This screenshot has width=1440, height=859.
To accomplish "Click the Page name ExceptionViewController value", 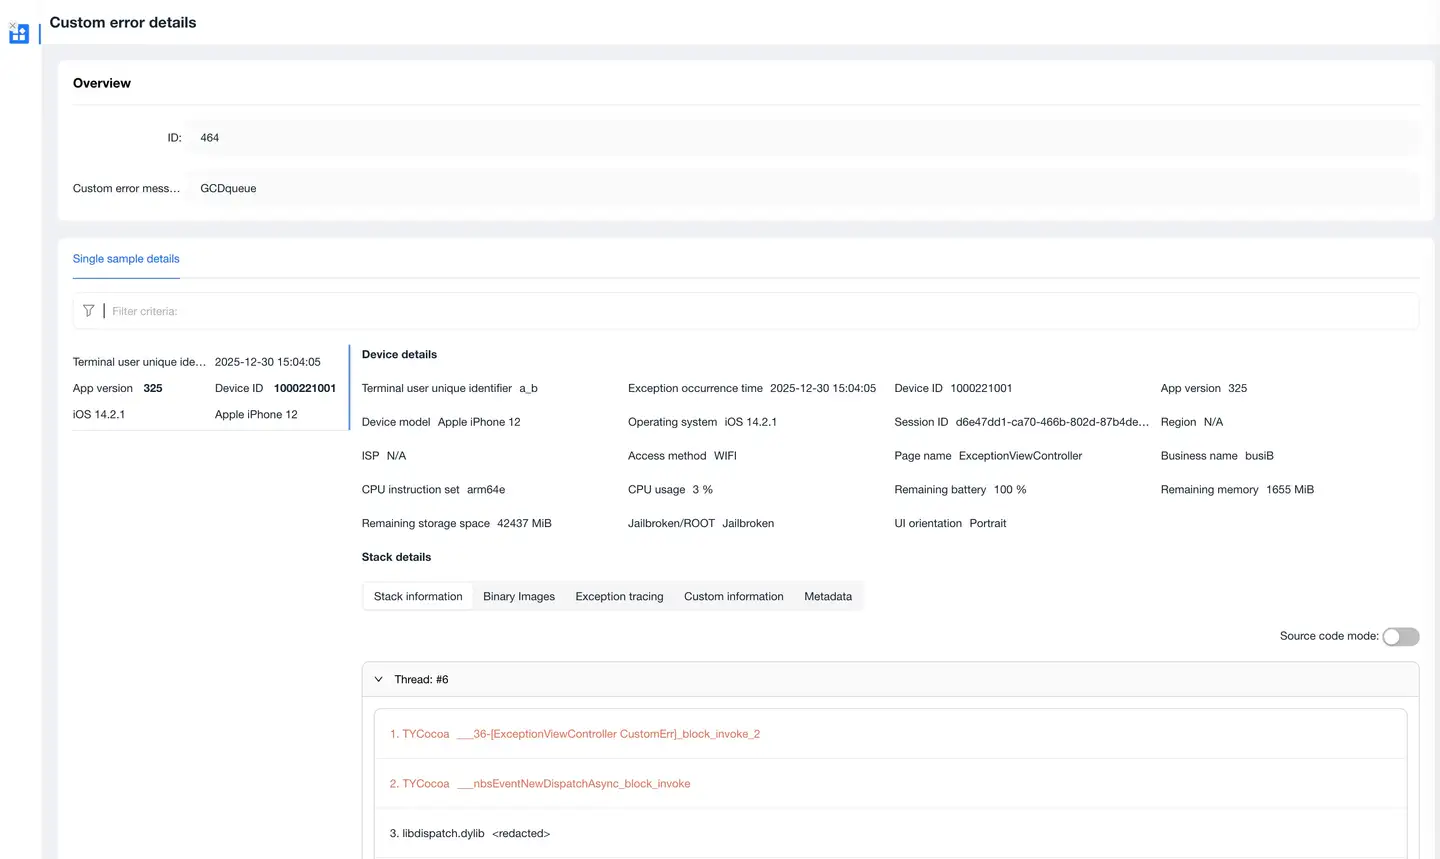I will point(1020,456).
